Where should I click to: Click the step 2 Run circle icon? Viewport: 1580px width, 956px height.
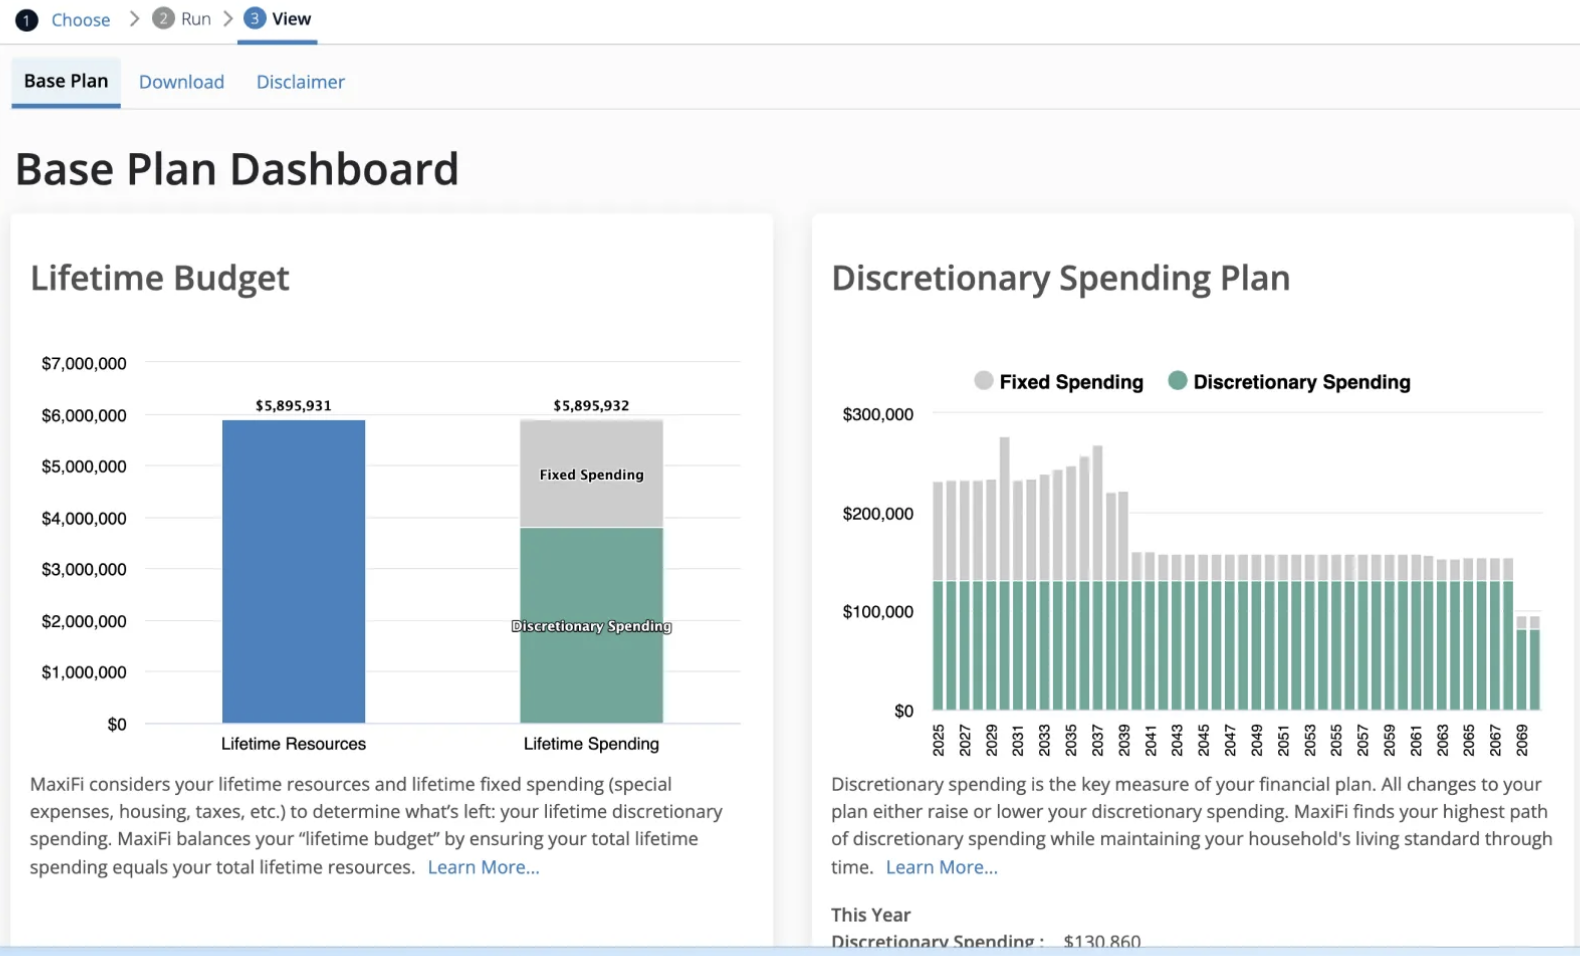[163, 19]
